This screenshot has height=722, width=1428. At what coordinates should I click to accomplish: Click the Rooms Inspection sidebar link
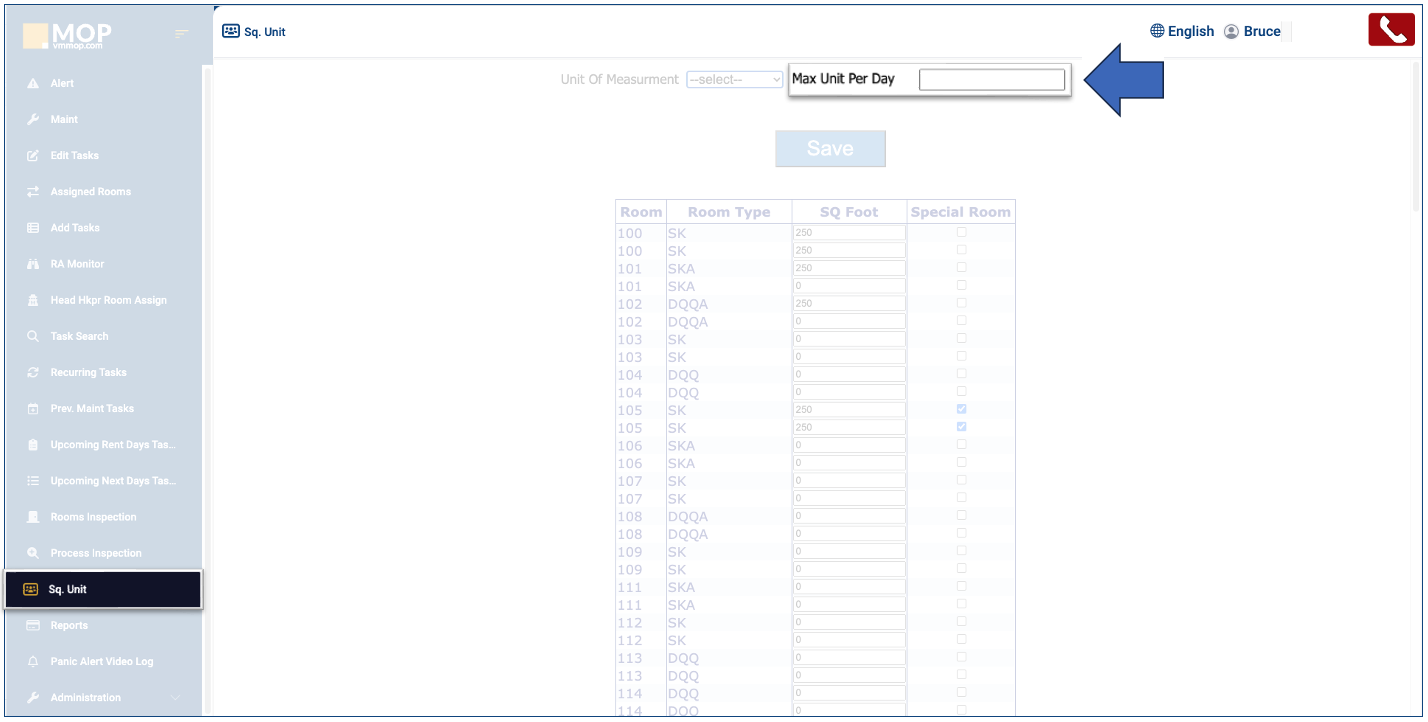[x=93, y=517]
